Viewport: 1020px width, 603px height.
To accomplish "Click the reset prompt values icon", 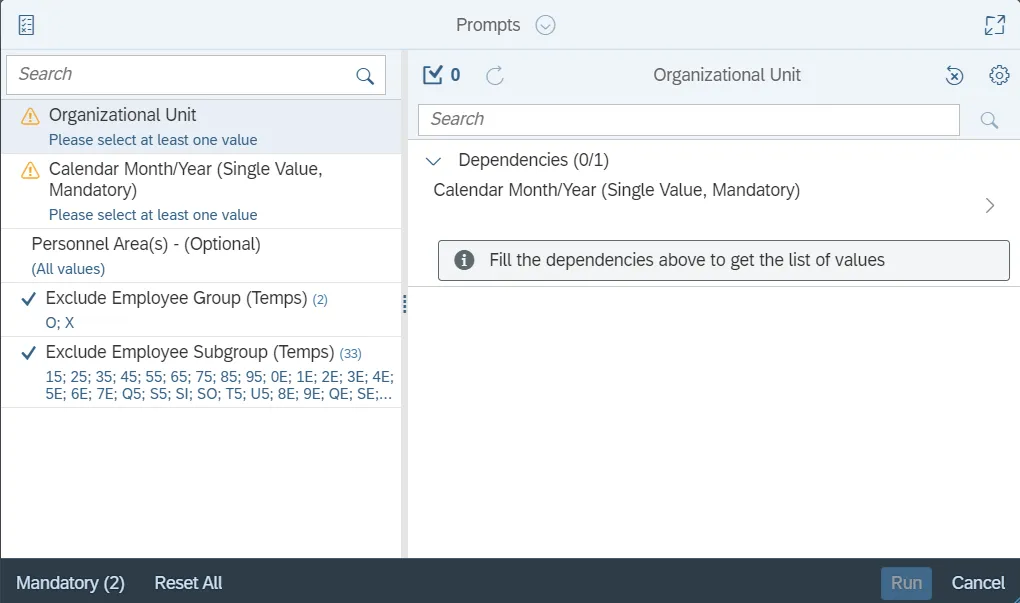I will coord(954,75).
